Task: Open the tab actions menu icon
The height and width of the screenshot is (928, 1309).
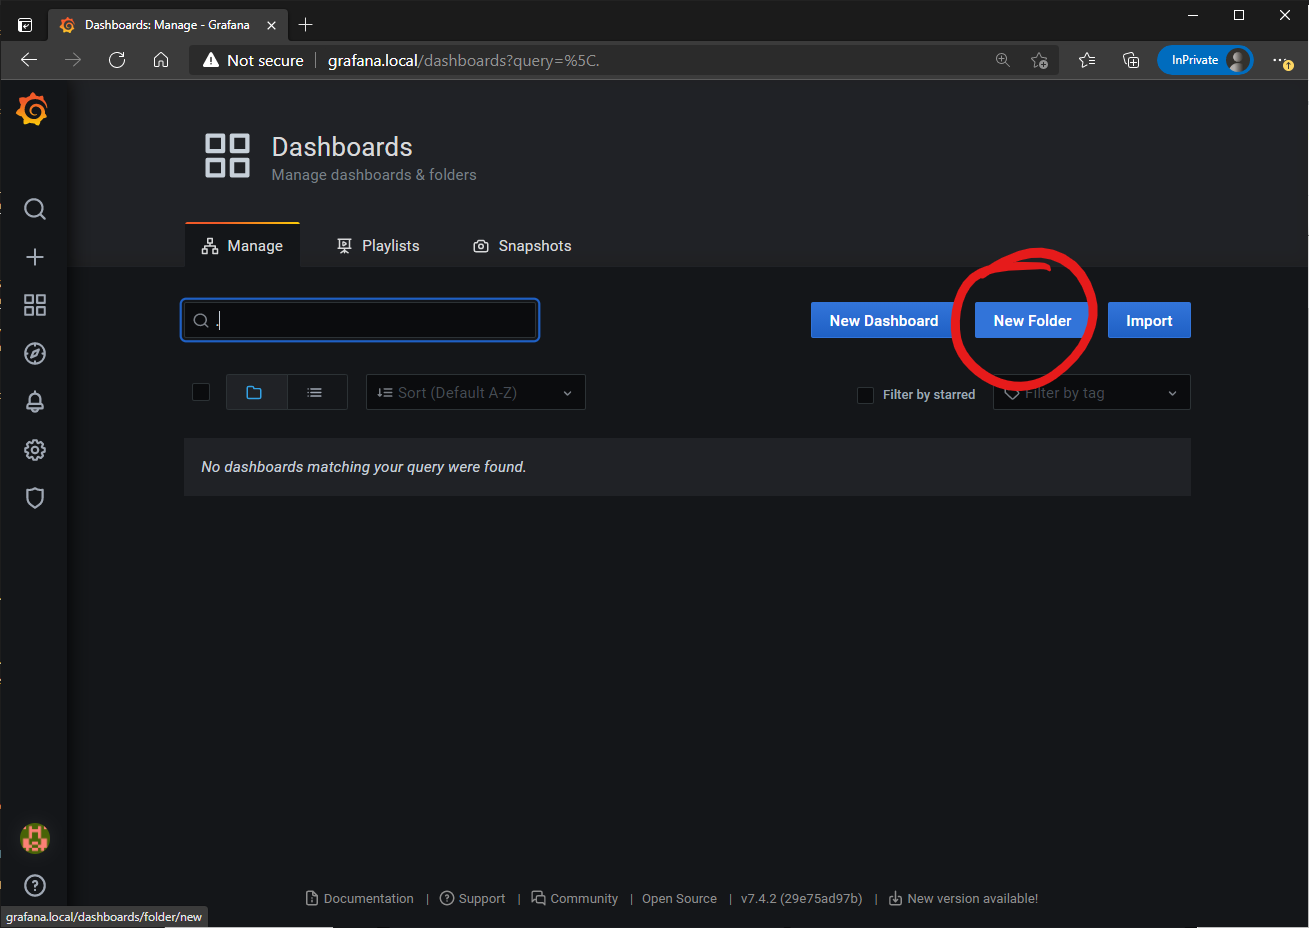Action: tap(25, 25)
